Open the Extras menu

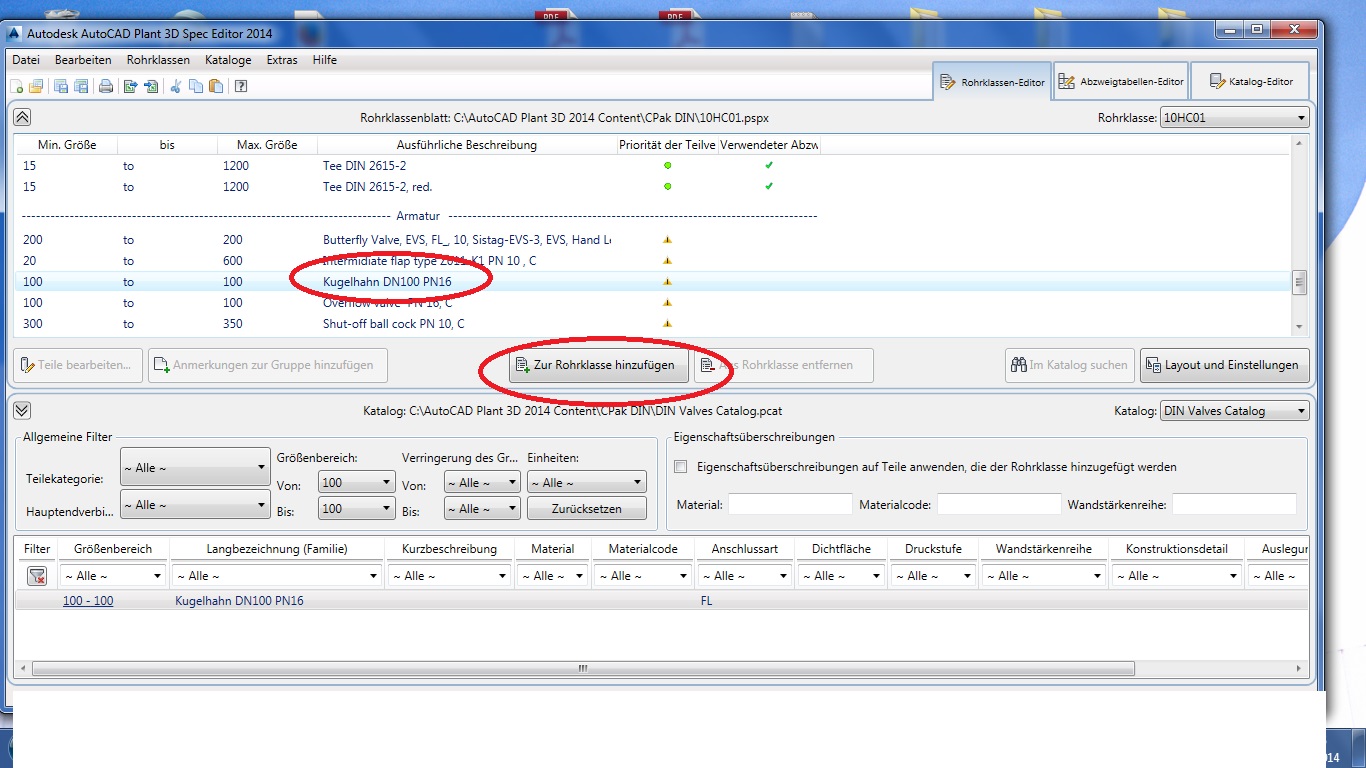click(282, 60)
